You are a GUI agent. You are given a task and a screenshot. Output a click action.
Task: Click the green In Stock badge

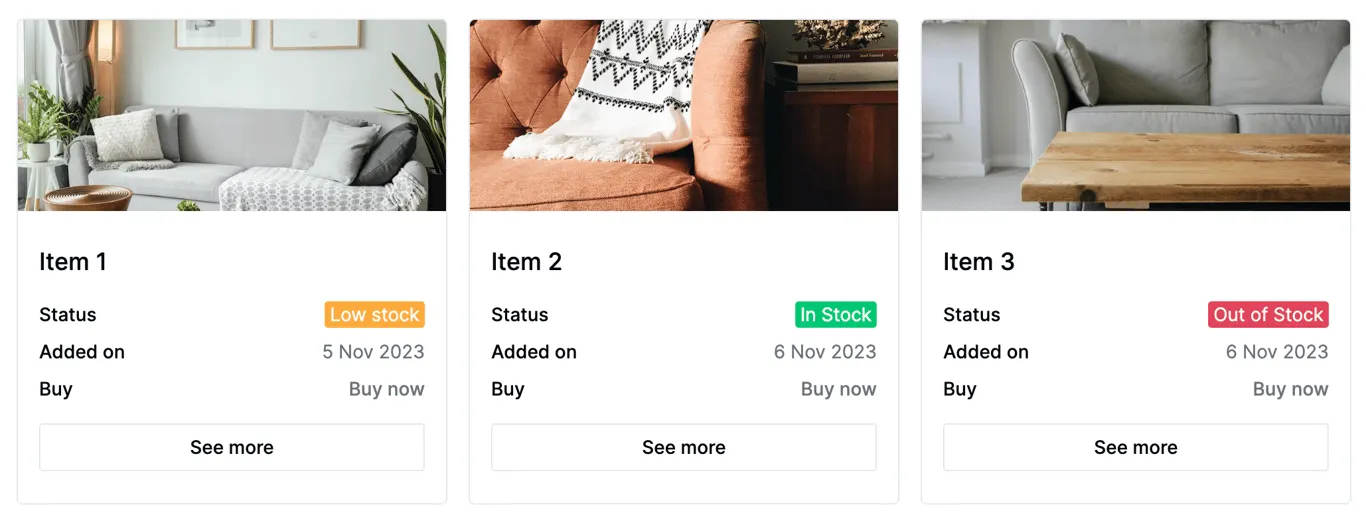pyautogui.click(x=836, y=315)
